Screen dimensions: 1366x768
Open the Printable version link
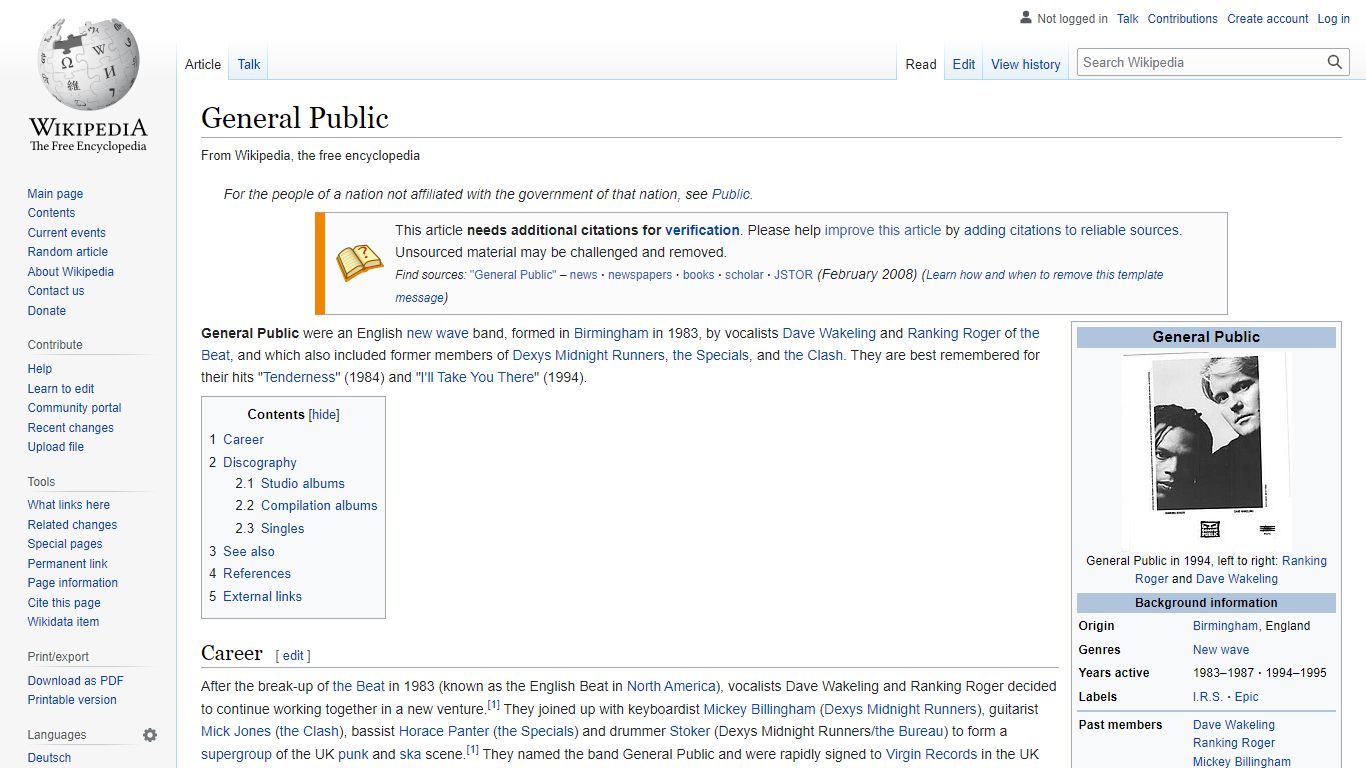click(72, 700)
